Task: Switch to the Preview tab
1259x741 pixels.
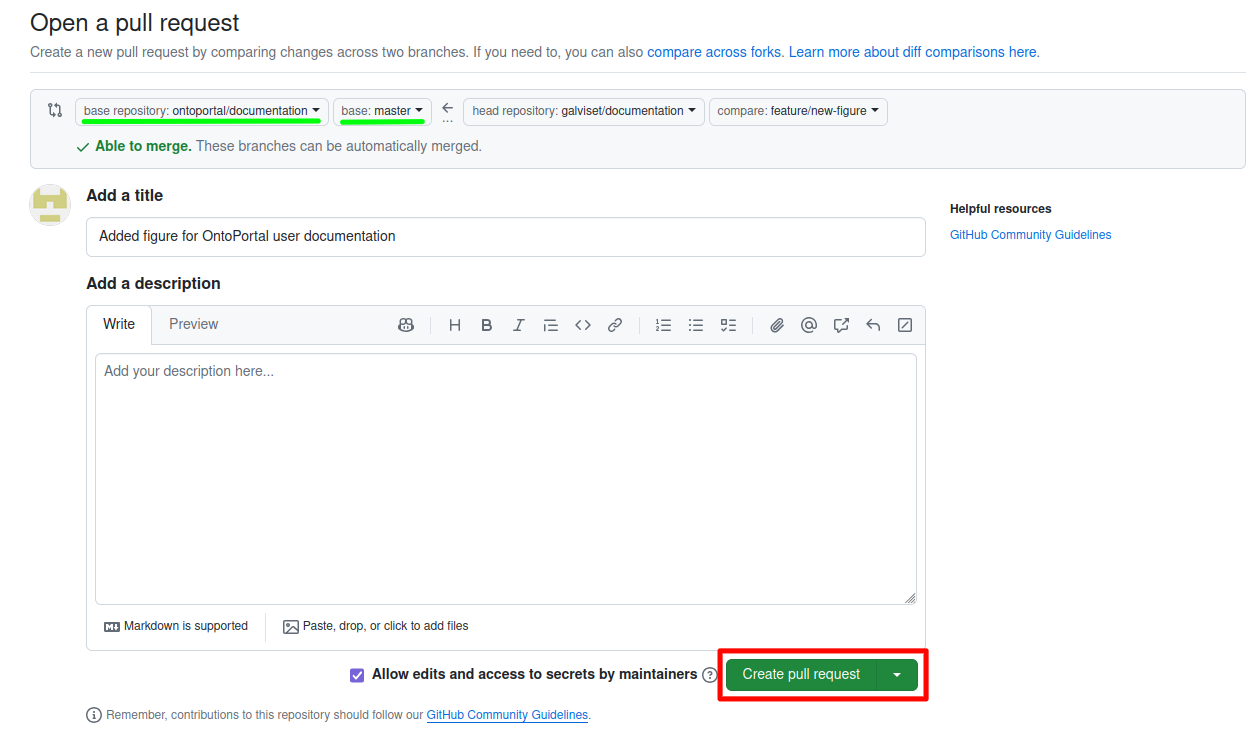Action: pos(193,324)
